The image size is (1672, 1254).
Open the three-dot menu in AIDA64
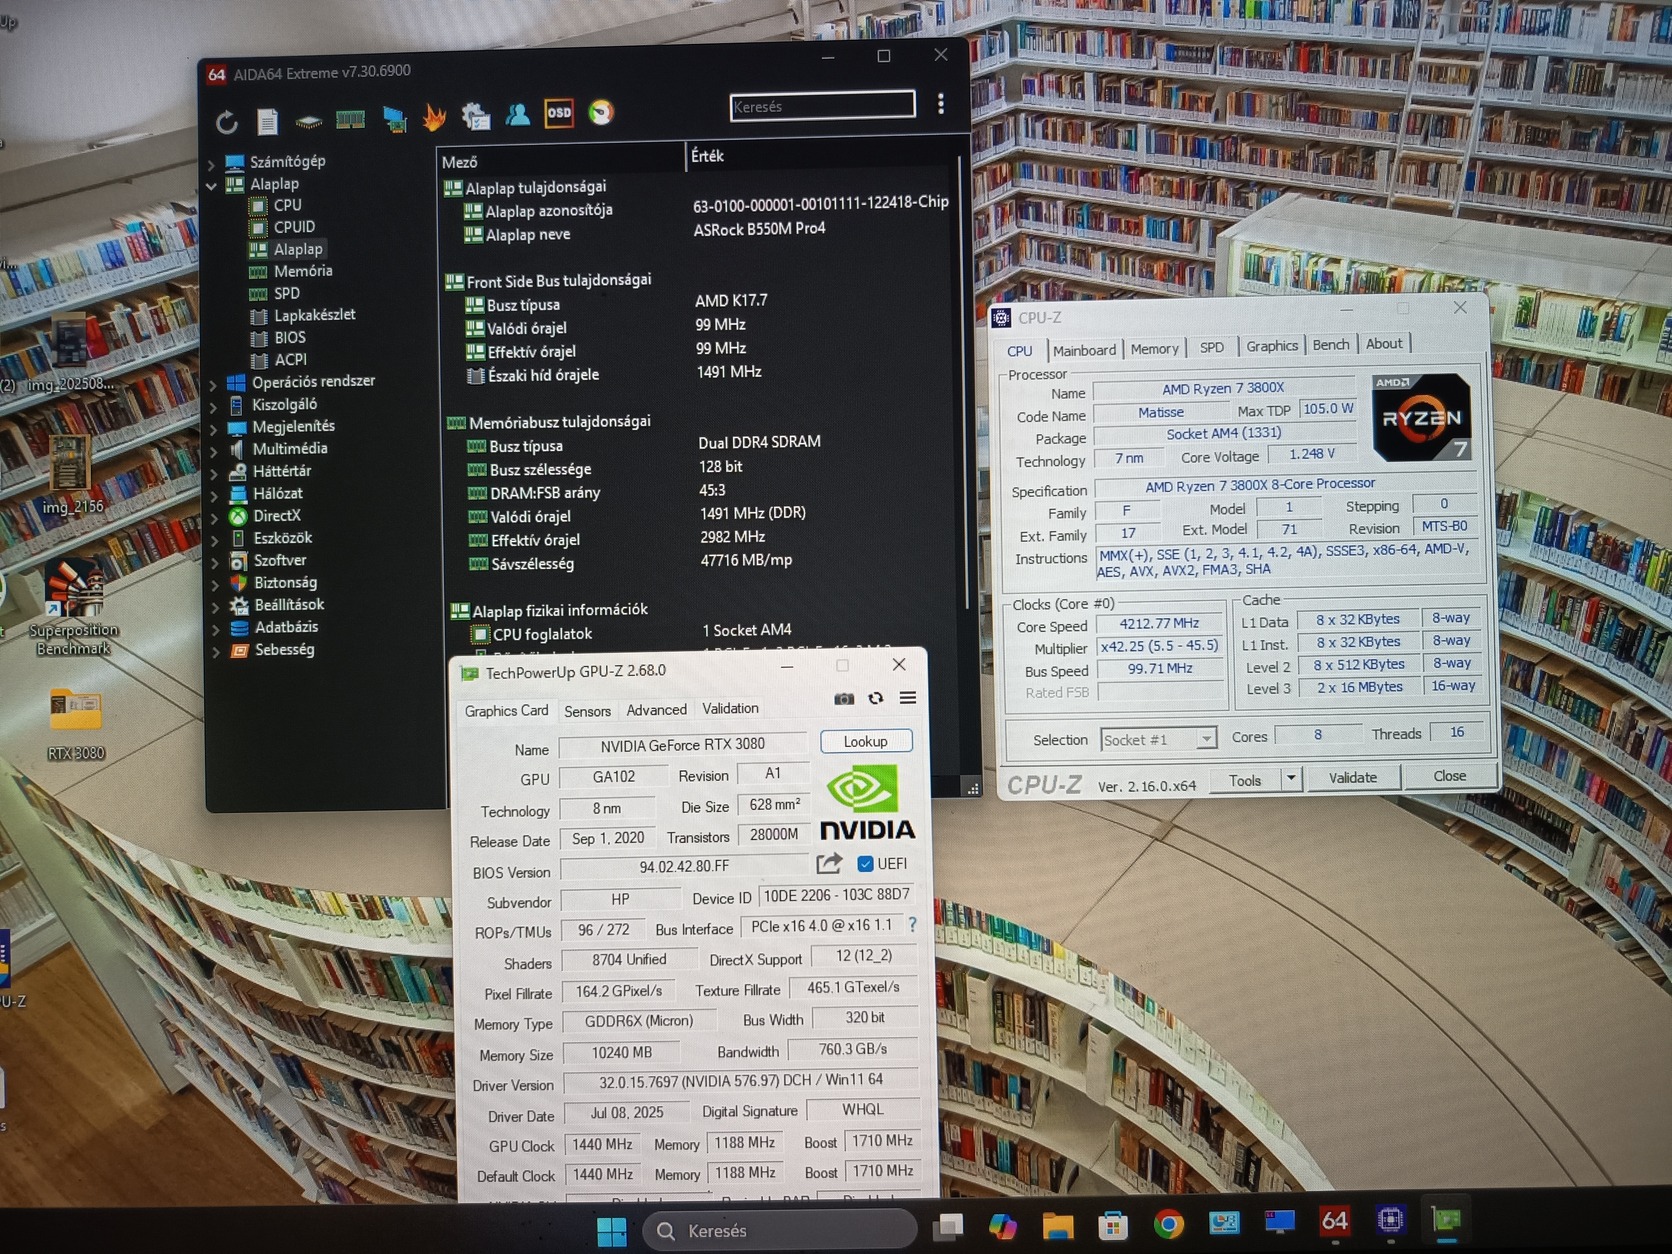coord(941,104)
